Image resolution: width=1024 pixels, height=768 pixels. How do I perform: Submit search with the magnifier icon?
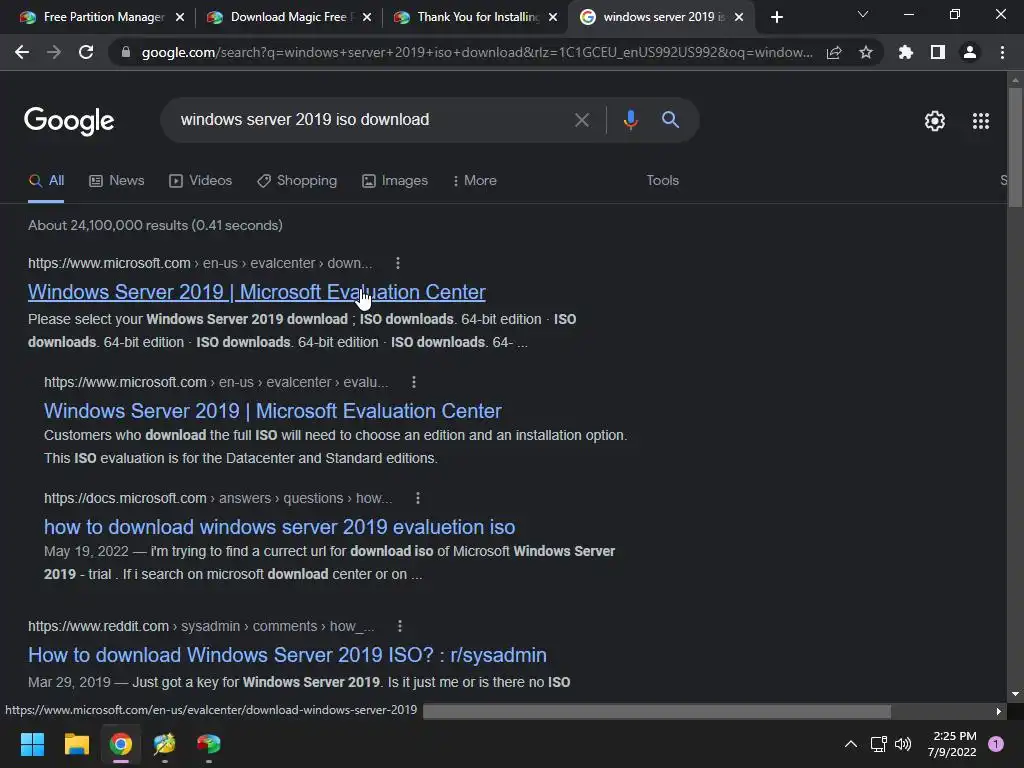[671, 120]
